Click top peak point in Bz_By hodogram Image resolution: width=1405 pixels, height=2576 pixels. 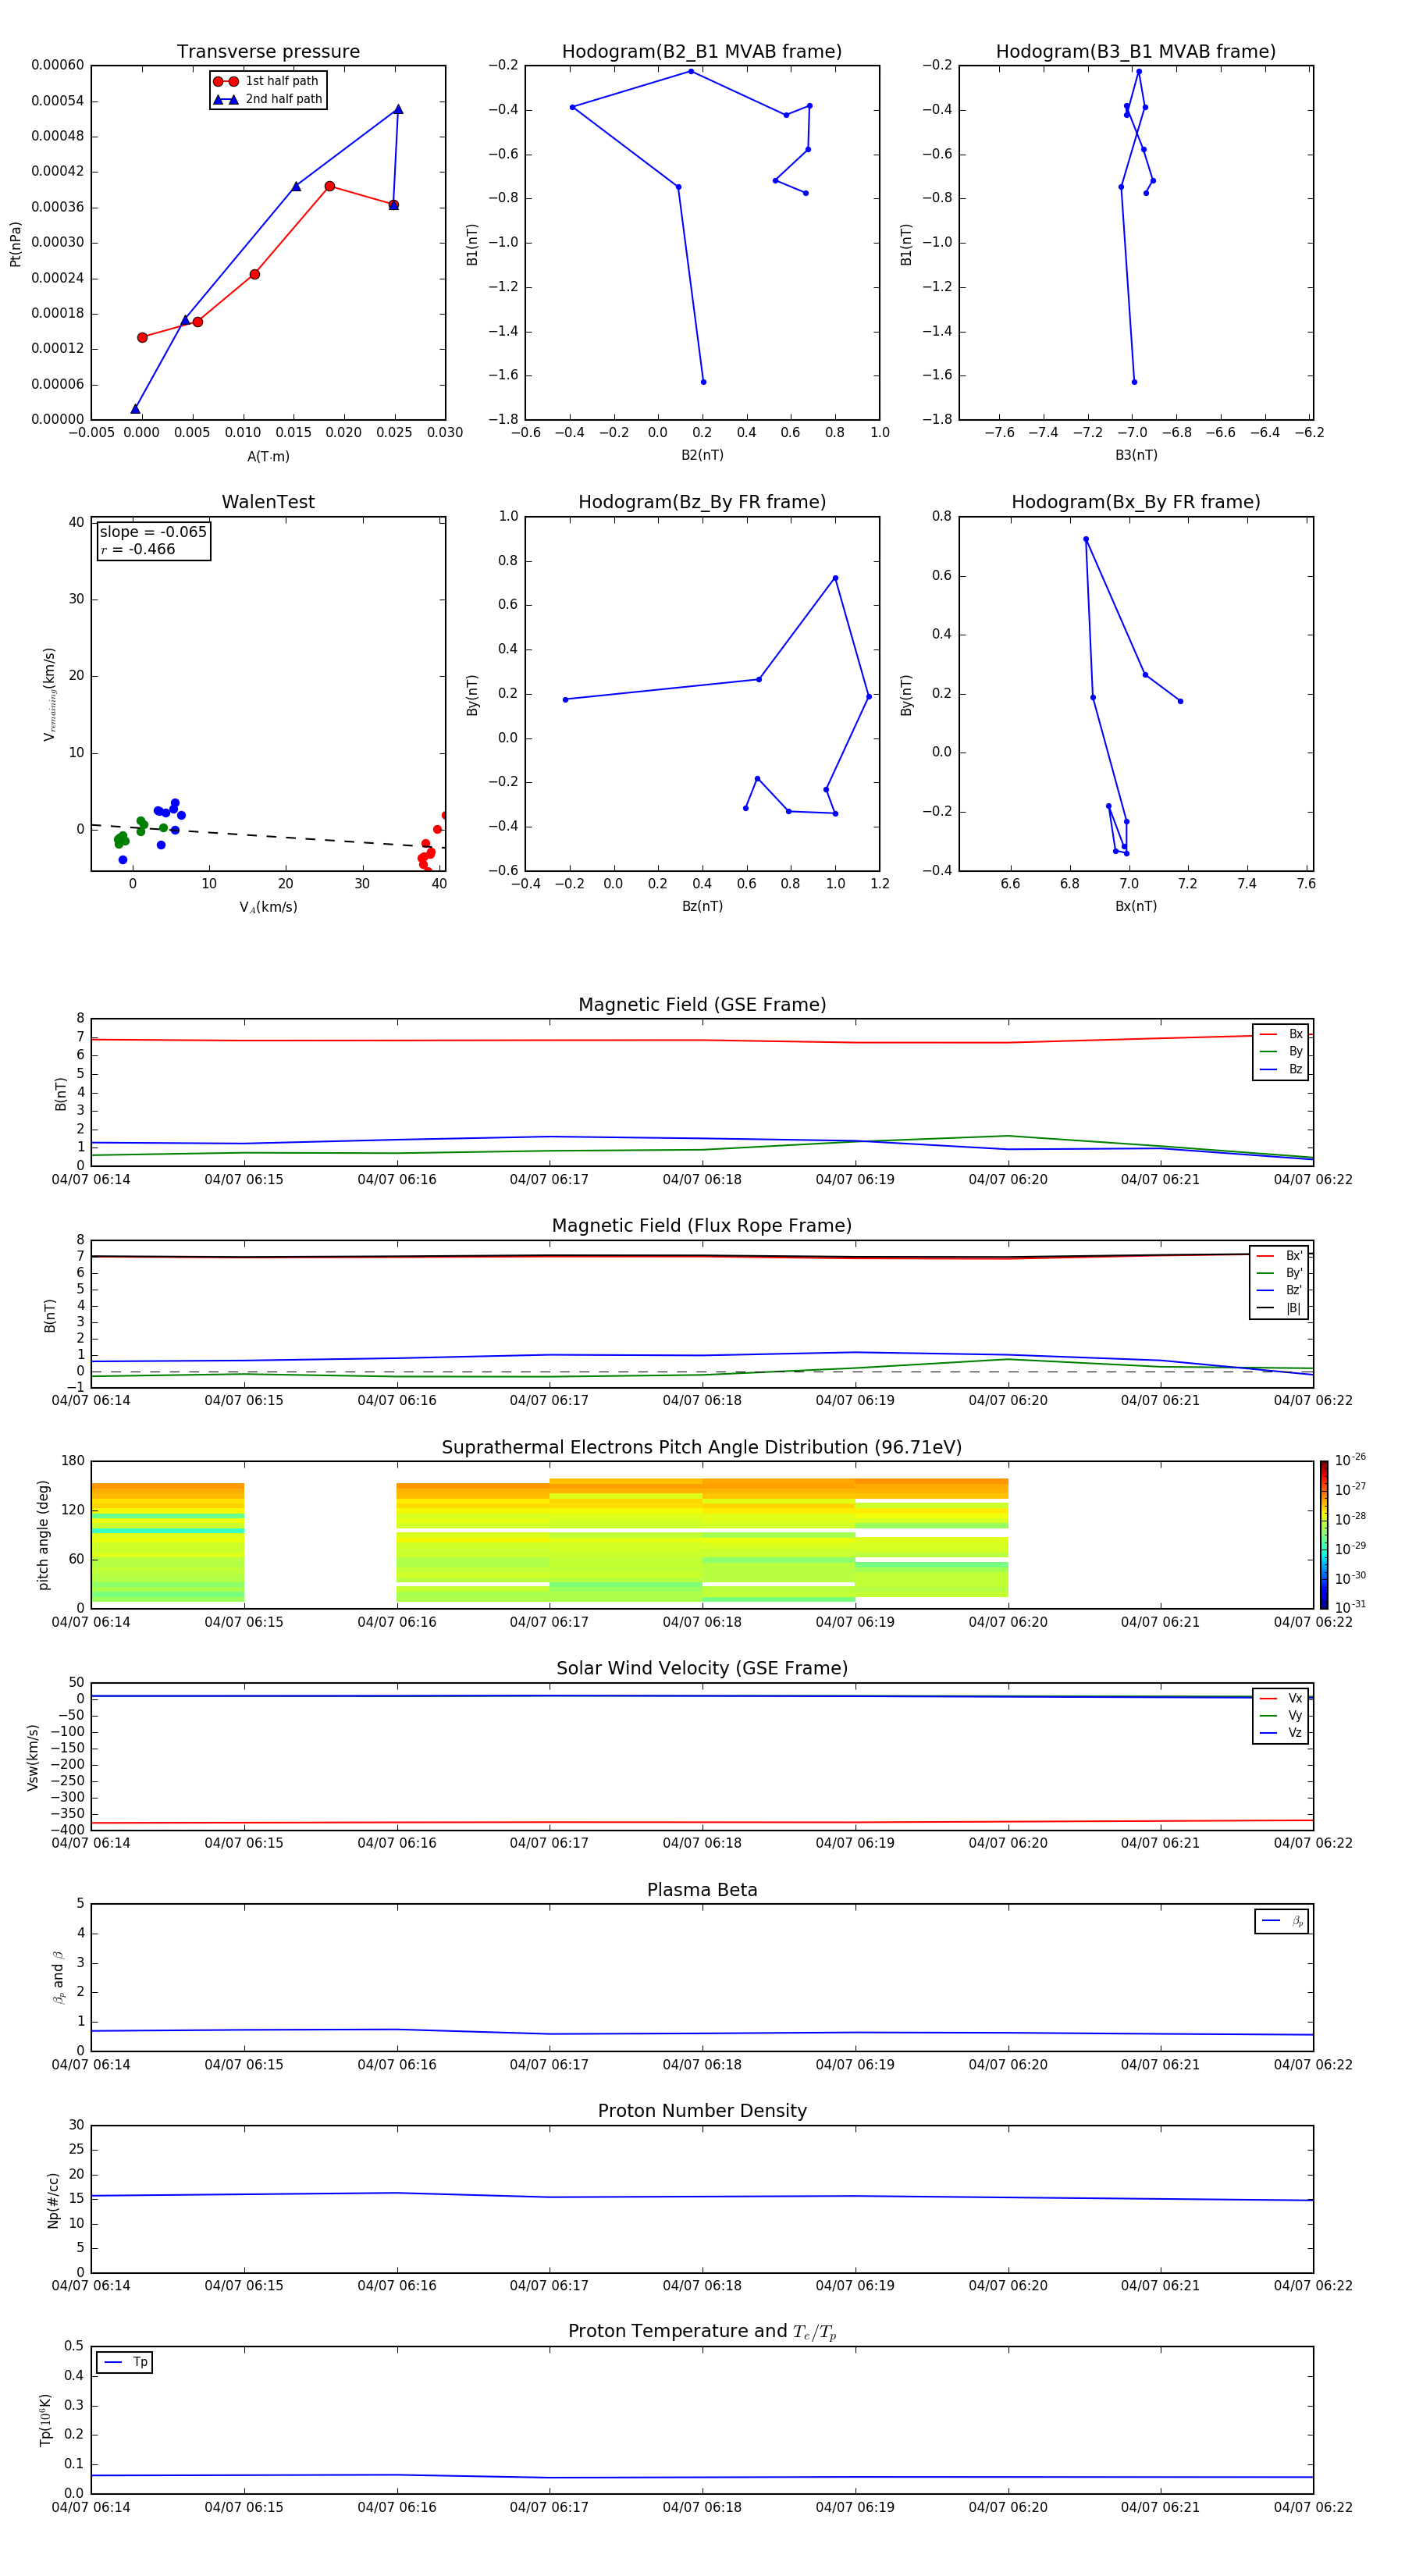tap(835, 578)
